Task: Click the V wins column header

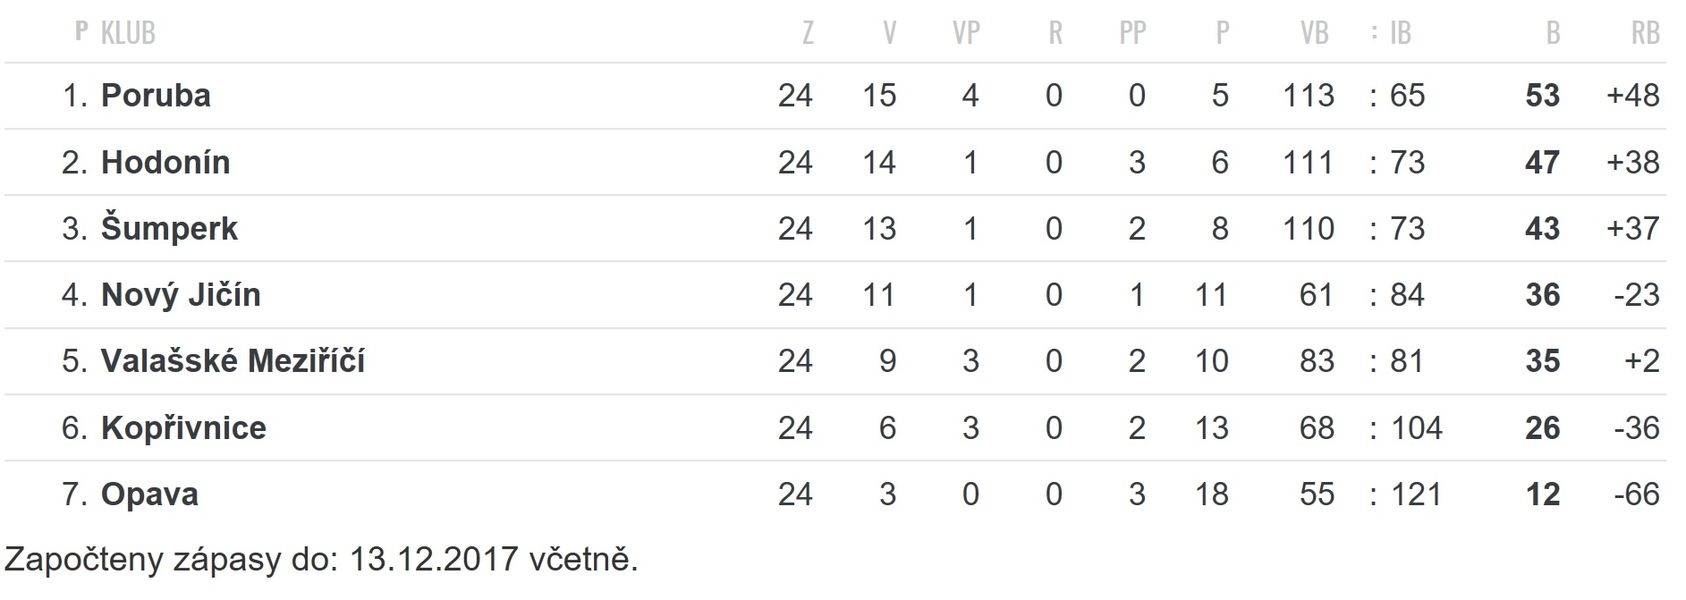Action: coord(889,33)
